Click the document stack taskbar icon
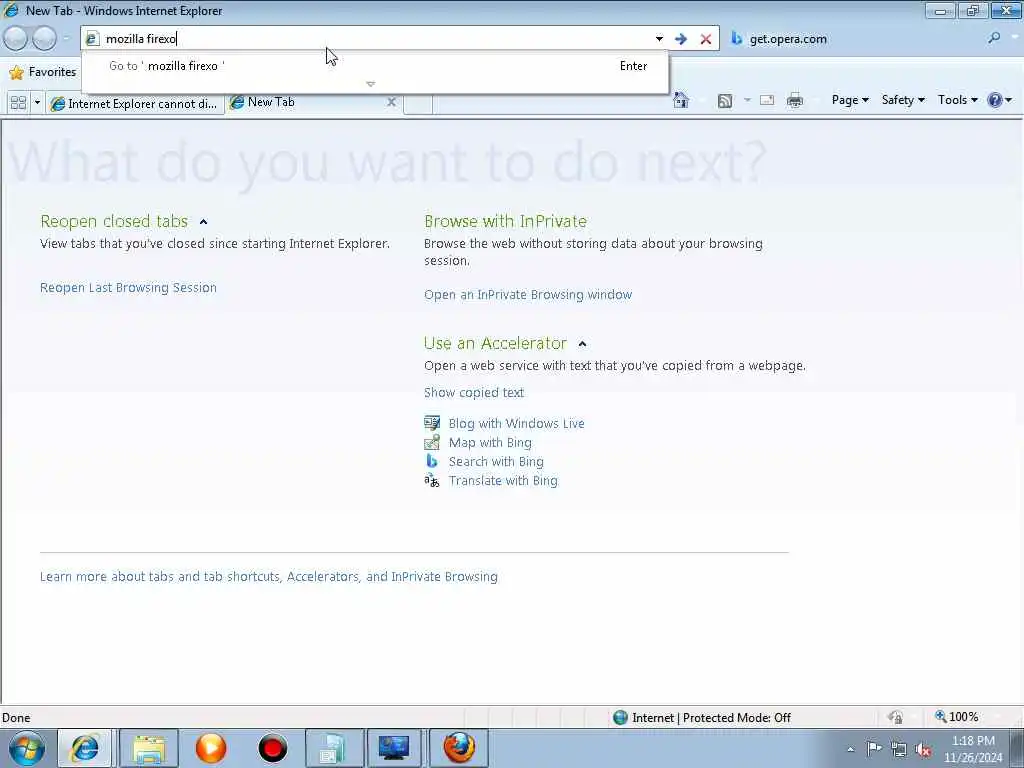Screen dimensions: 1024x768 tap(333, 748)
